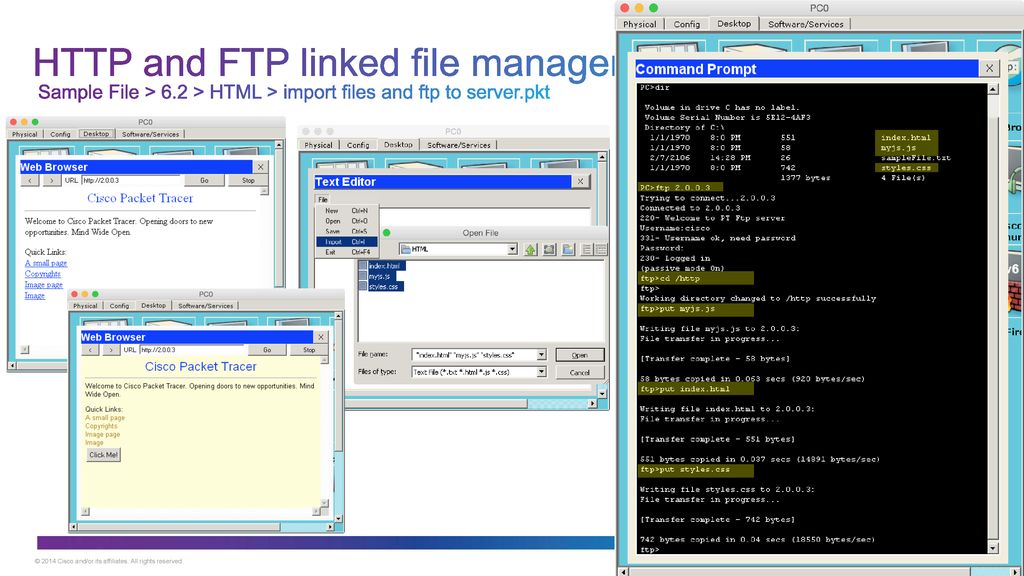Expand the Files of type dropdown
Image resolution: width=1024 pixels, height=576 pixels.
[541, 372]
